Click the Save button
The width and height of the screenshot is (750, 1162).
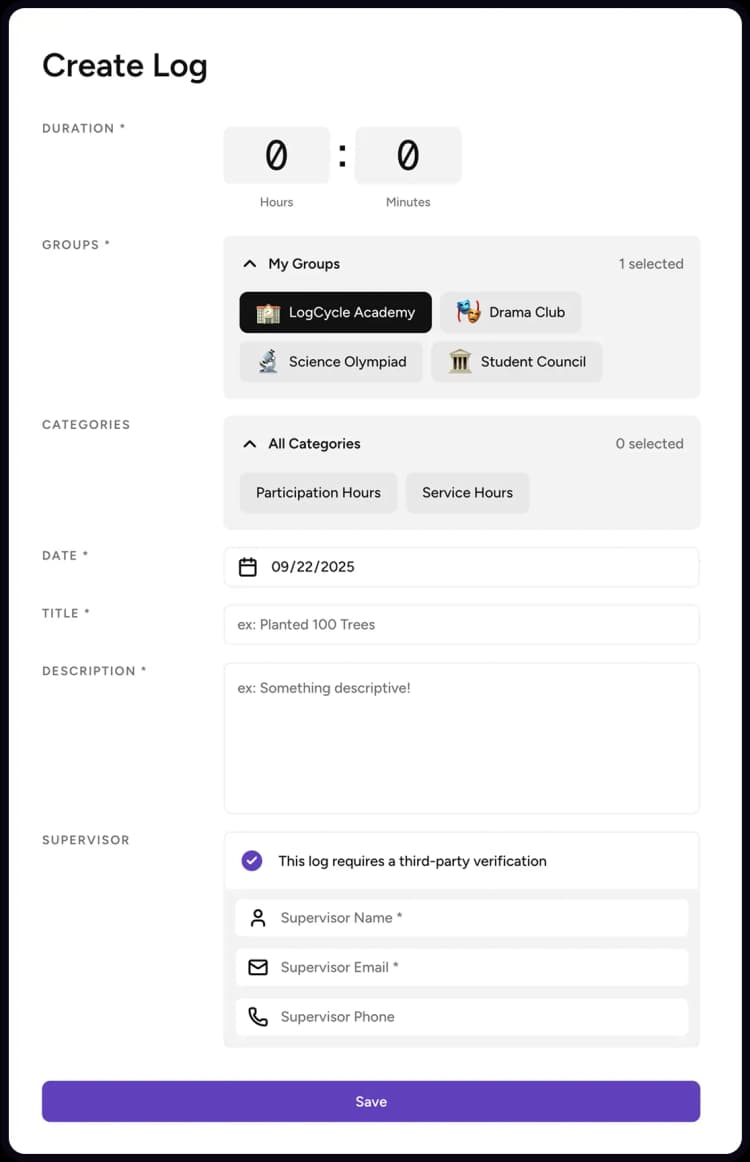tap(371, 1101)
